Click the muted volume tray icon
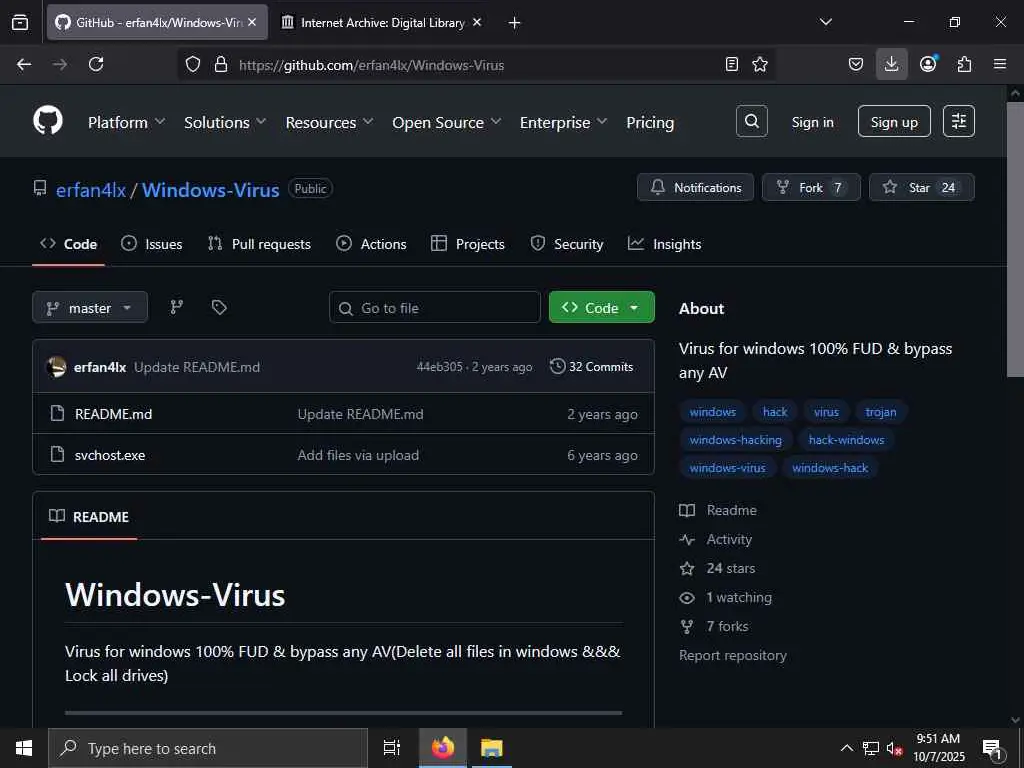This screenshot has width=1024, height=768. pyautogui.click(x=894, y=748)
